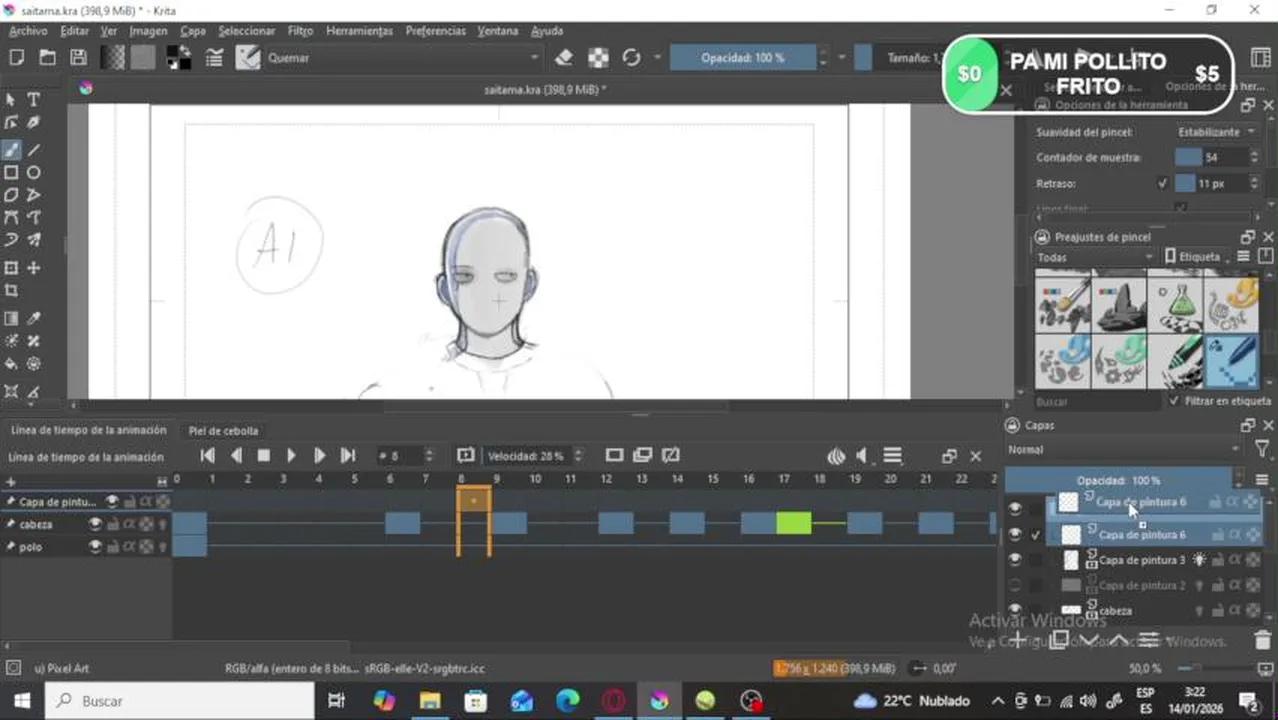This screenshot has height=720, width=1278.
Task: Switch to the Piel de cebolla tab
Action: (223, 431)
